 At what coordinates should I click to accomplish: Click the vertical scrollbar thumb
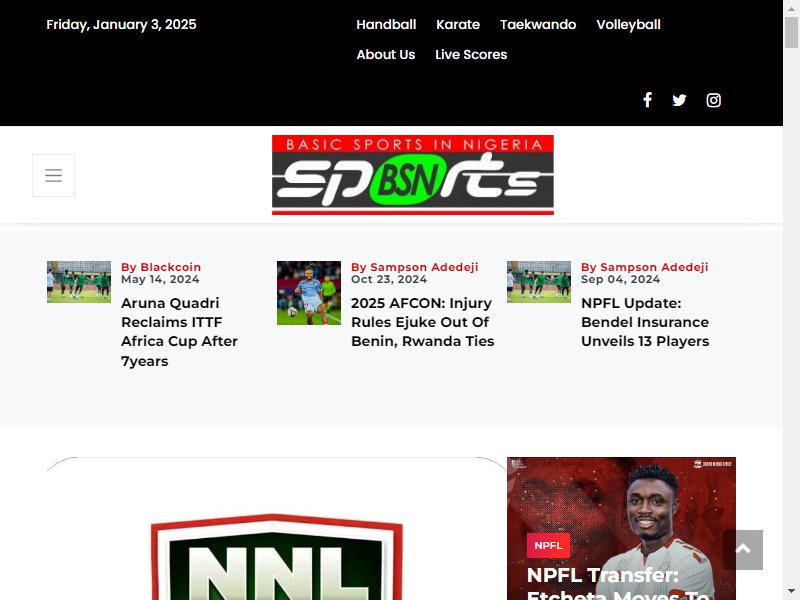(791, 32)
